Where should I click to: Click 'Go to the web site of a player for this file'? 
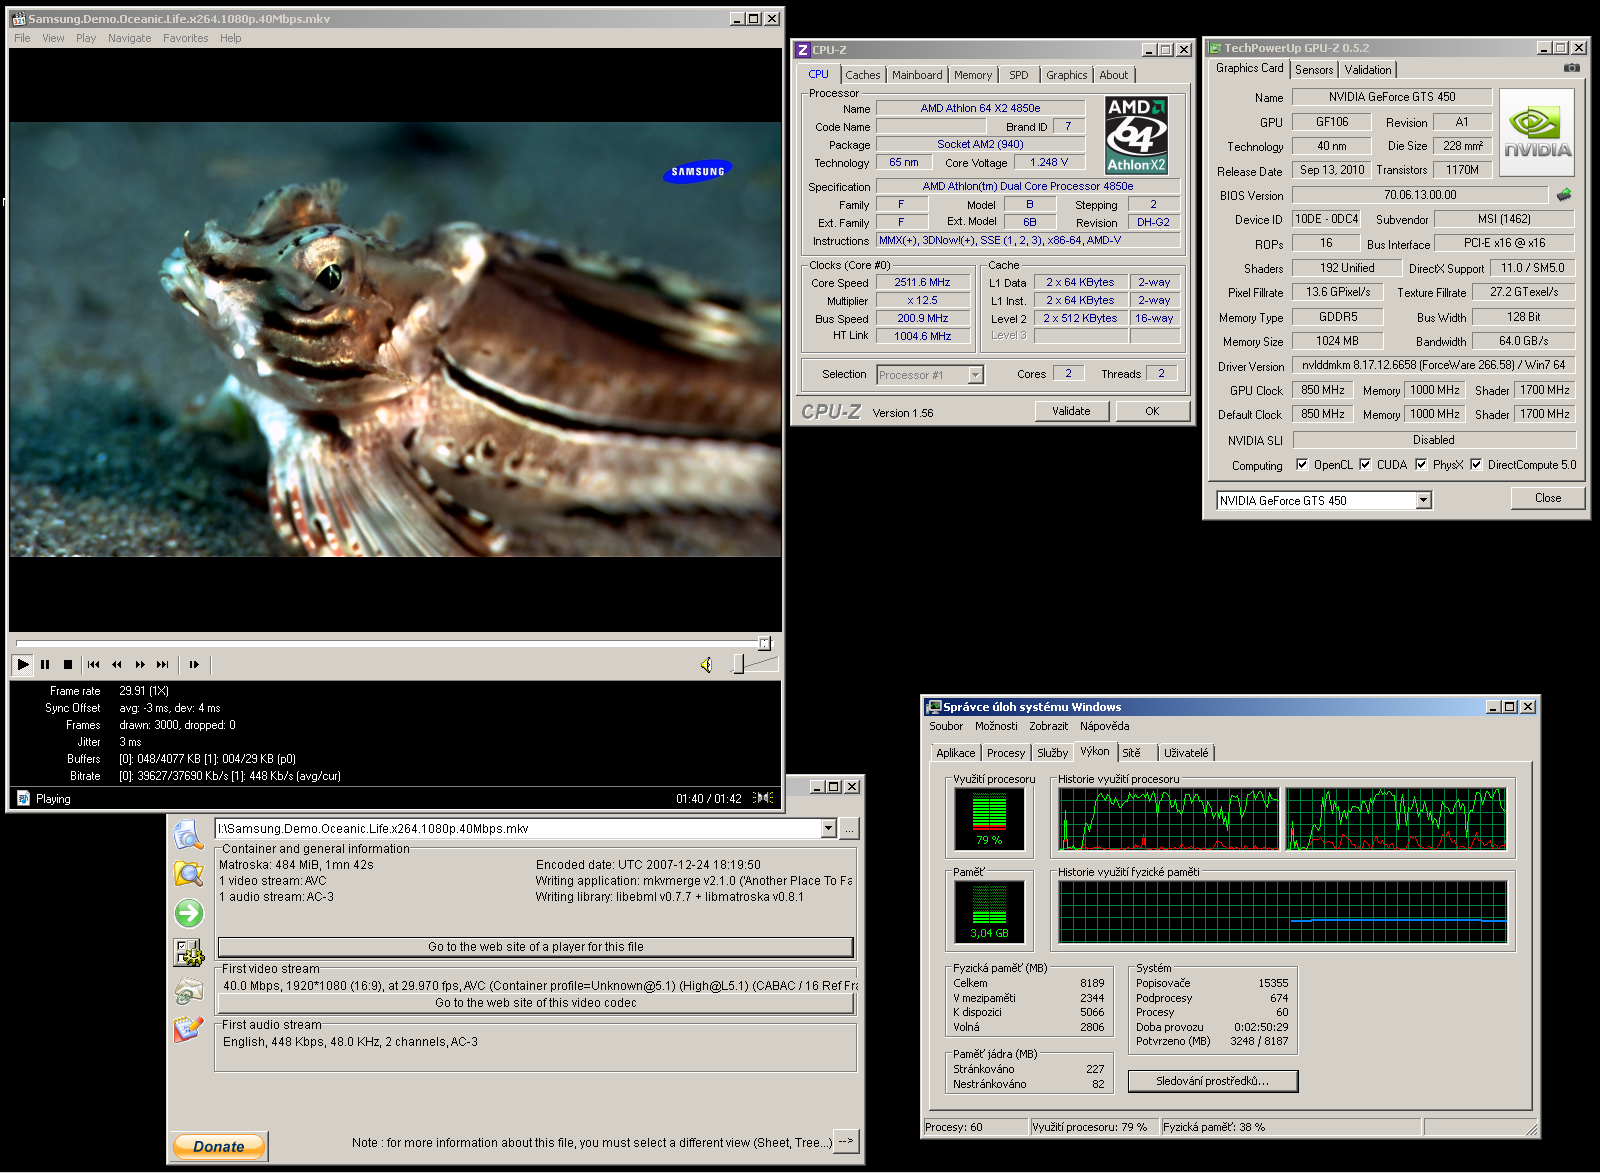pos(536,947)
